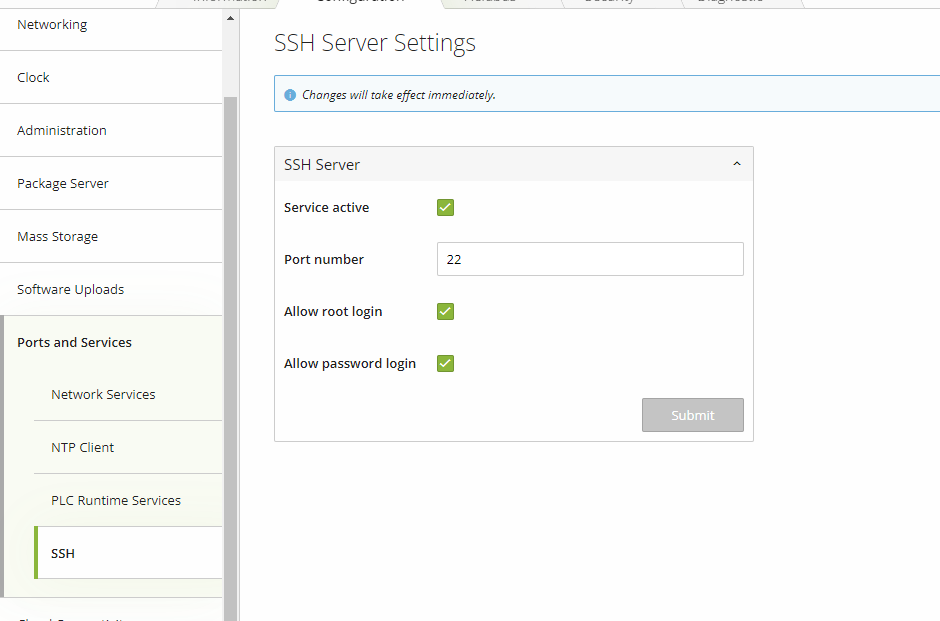Screen dimensions: 940x621
Task: Go to Package Server settings
Action: tap(111, 183)
